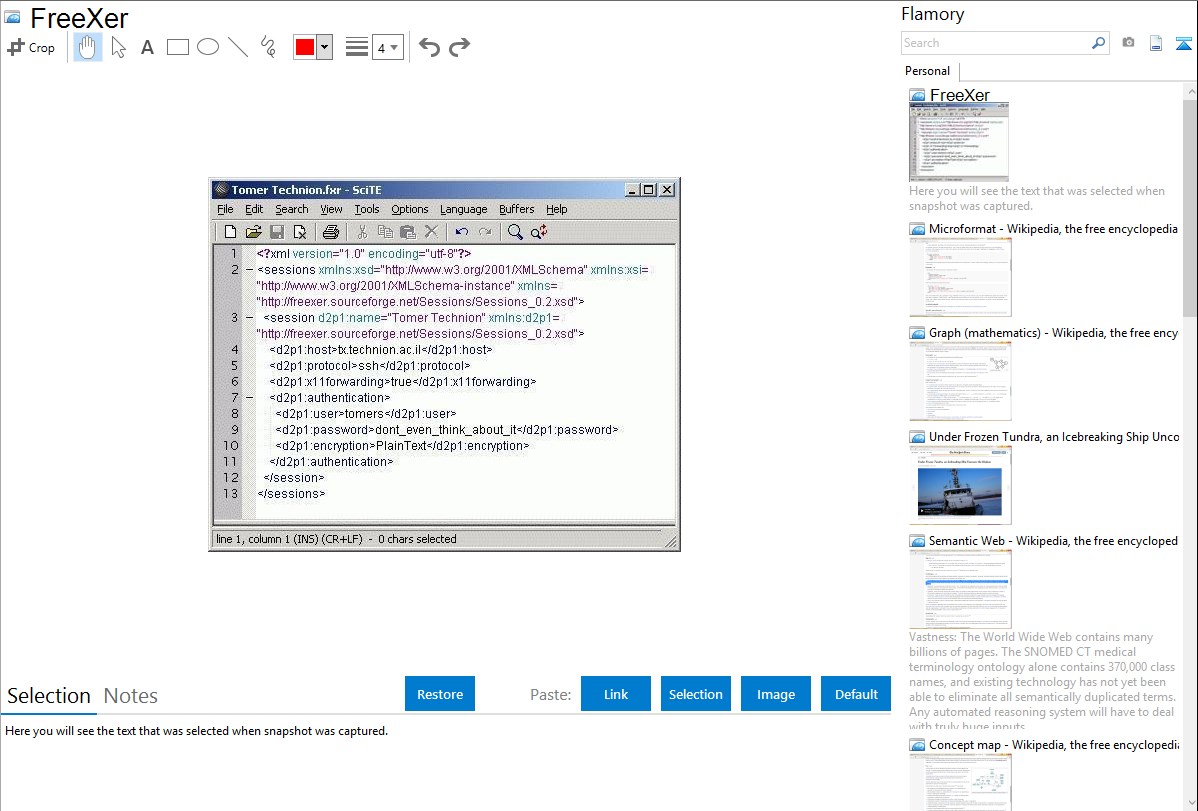Open the Search menu in SciTE

(x=292, y=209)
